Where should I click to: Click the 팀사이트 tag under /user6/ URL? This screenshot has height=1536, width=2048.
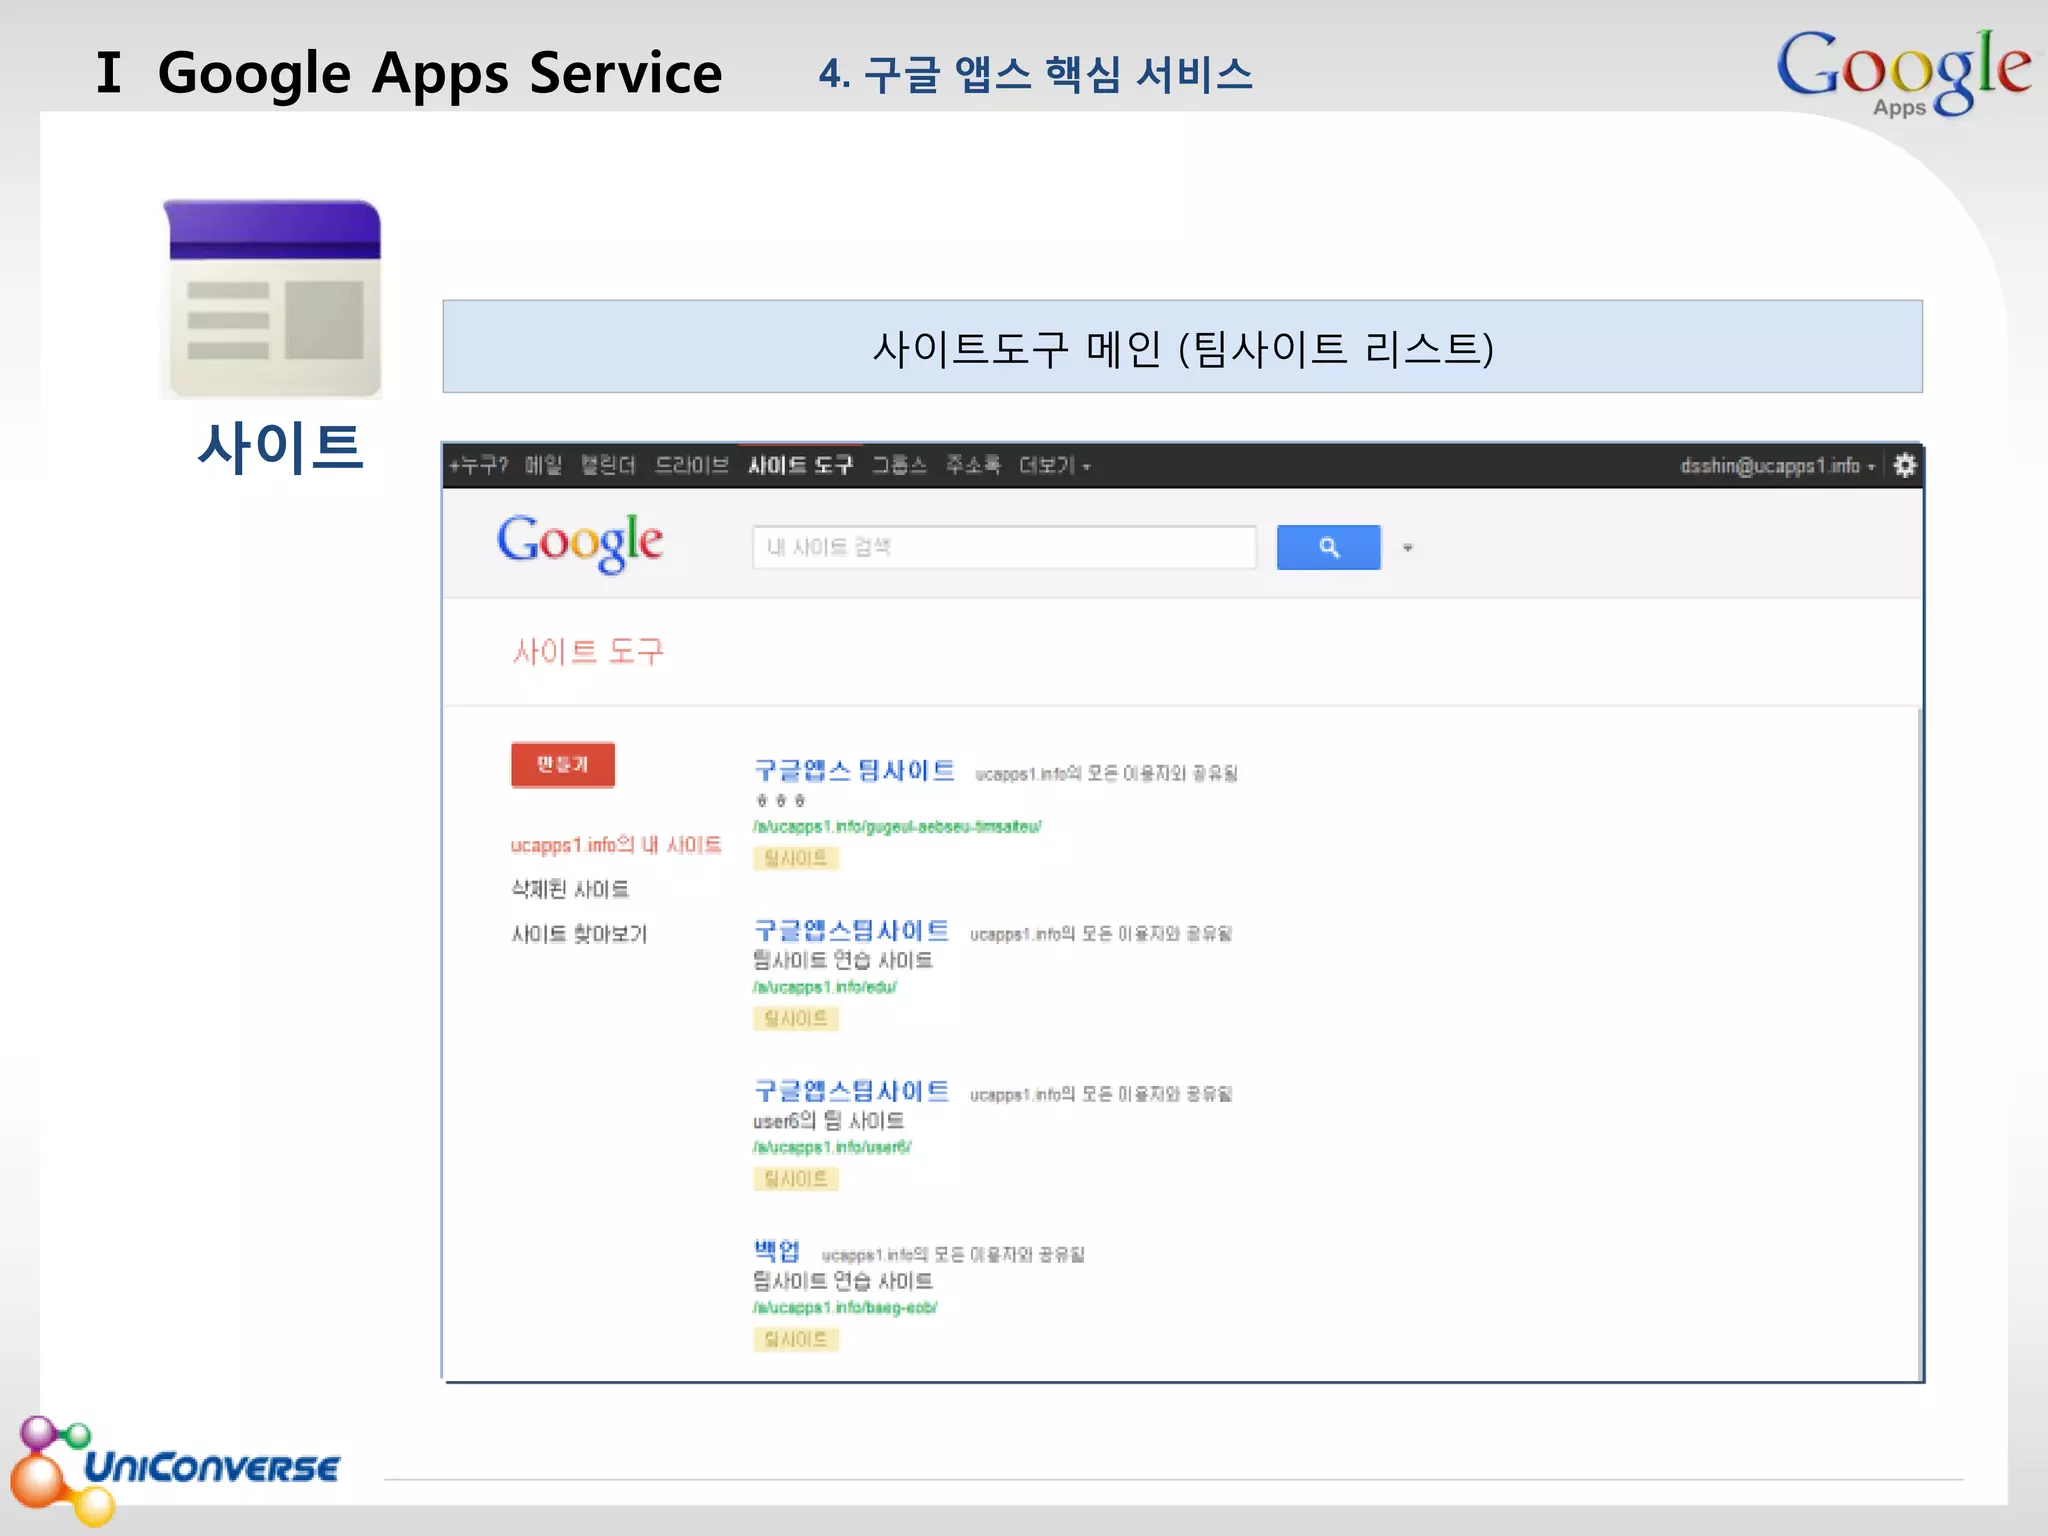pyautogui.click(x=796, y=1179)
